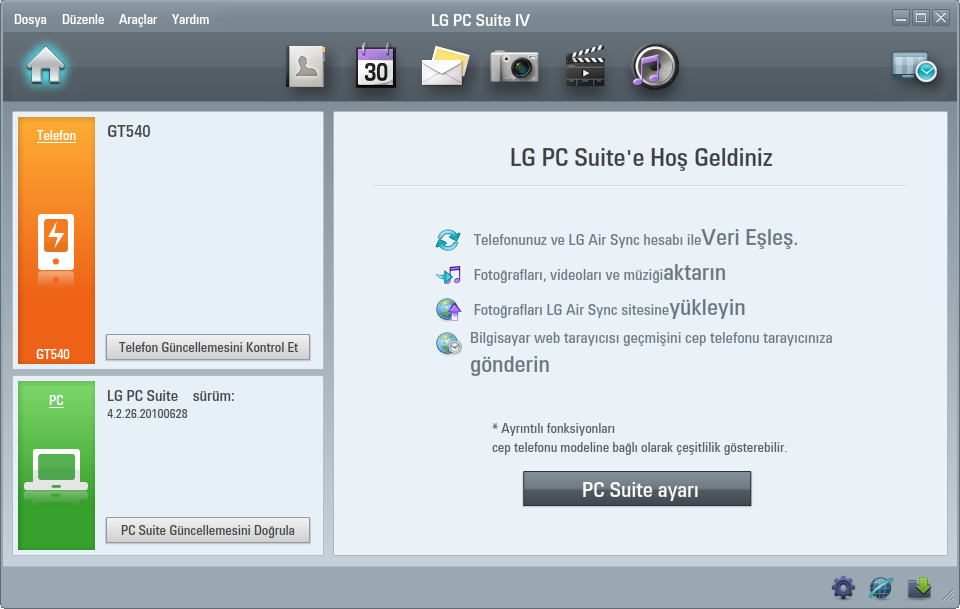
Task: Click the aktarın text
Action: pos(694,273)
